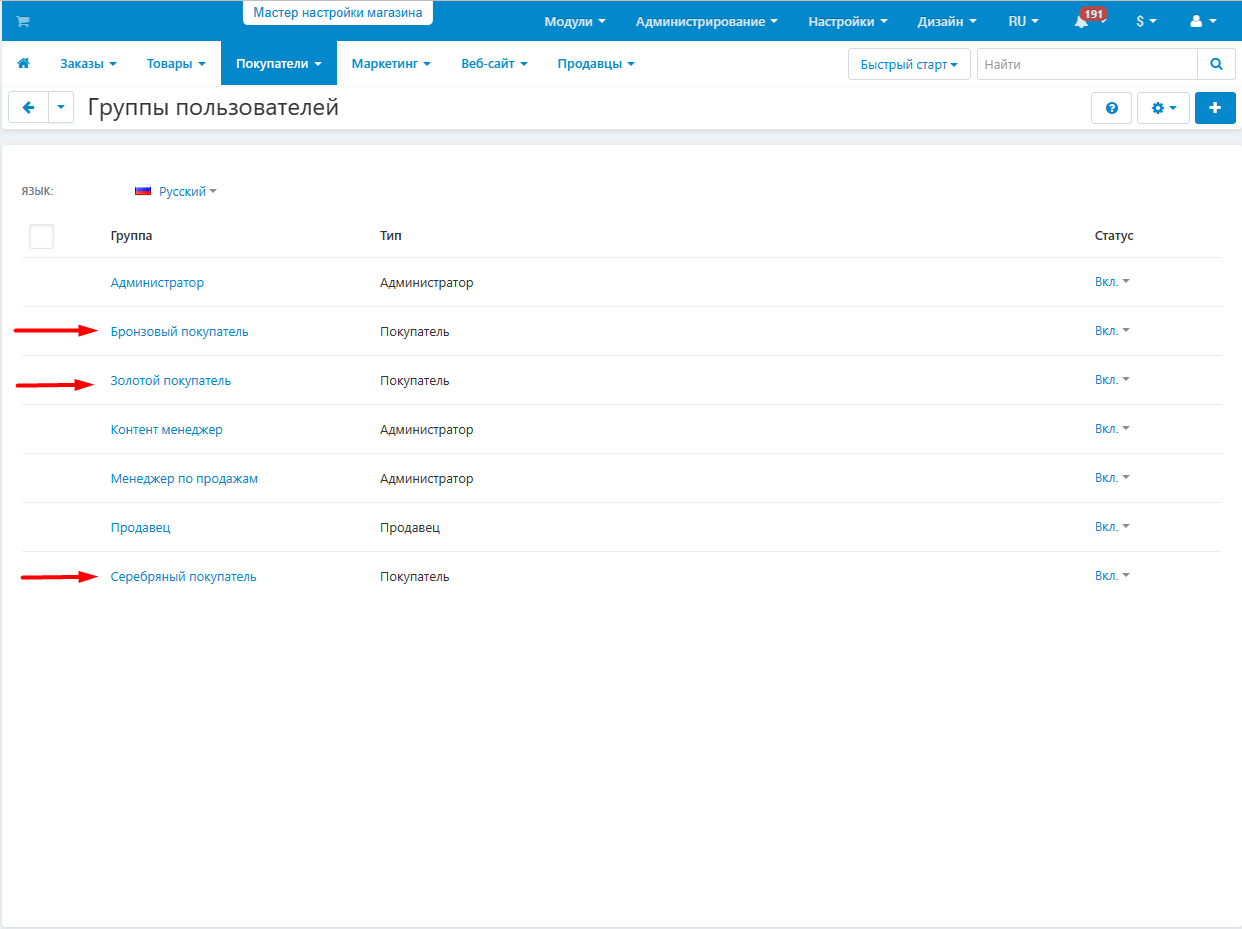Open the Модули menu
Image resolution: width=1242 pixels, height=929 pixels.
(575, 21)
